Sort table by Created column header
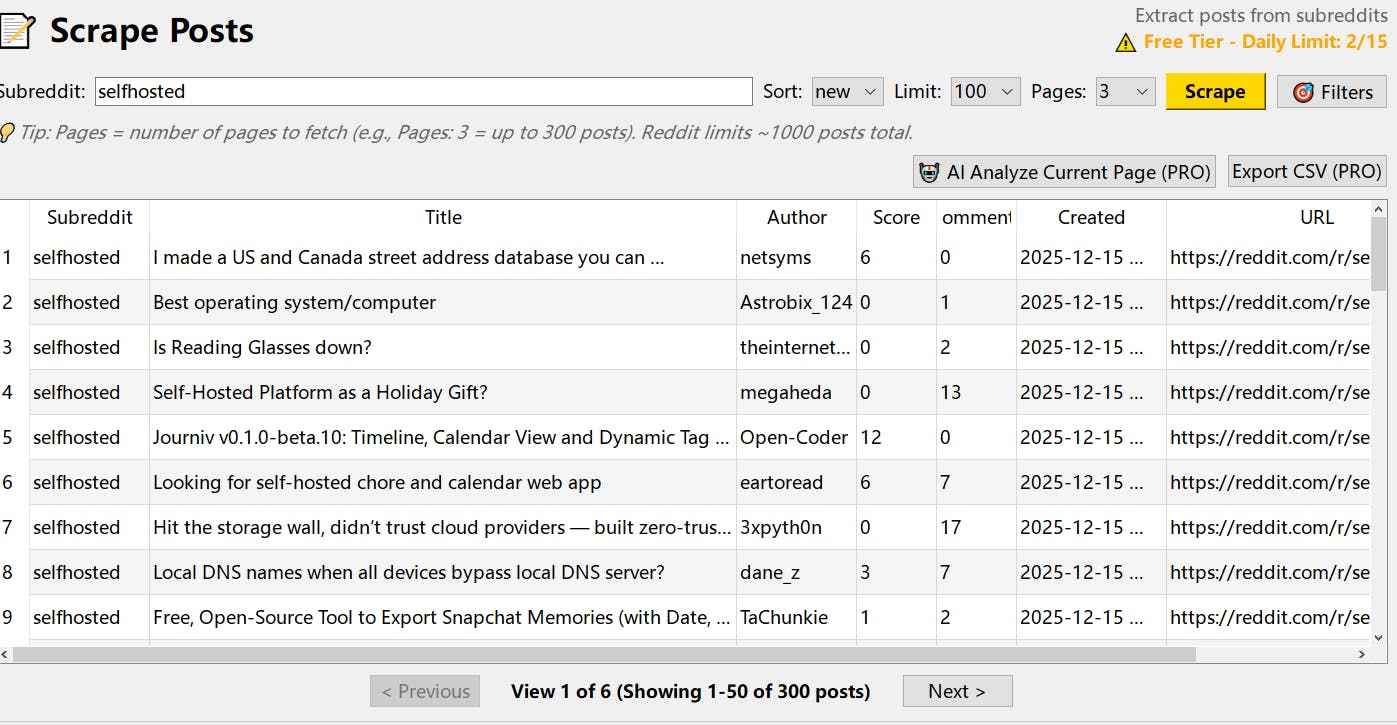The image size is (1397, 725). tap(1091, 217)
